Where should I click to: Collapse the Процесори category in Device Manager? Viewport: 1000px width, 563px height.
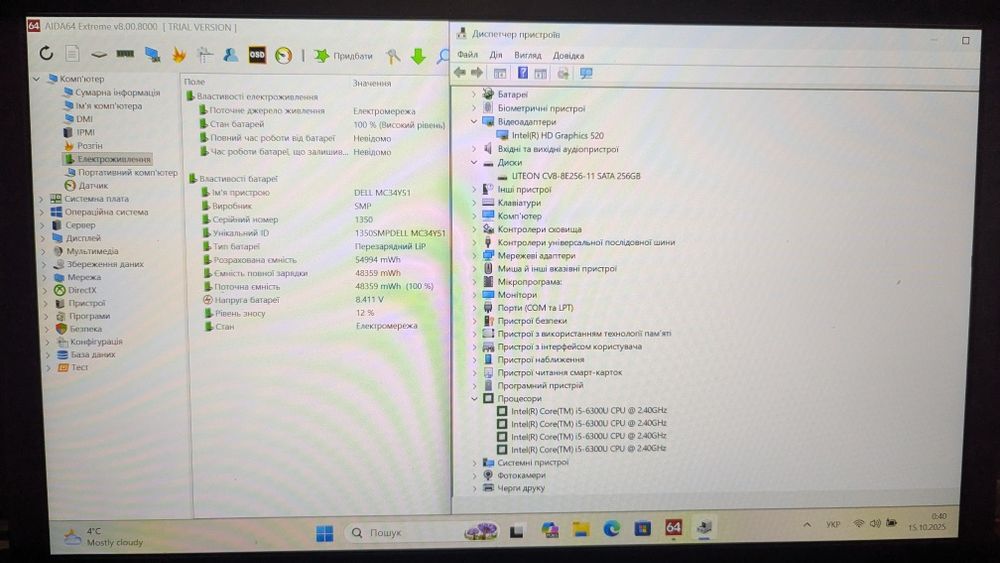click(x=474, y=398)
